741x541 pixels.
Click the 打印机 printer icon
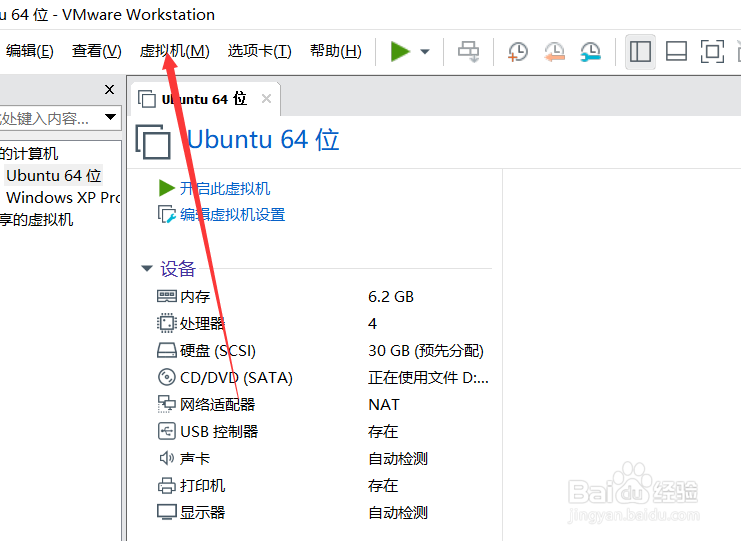tap(166, 485)
